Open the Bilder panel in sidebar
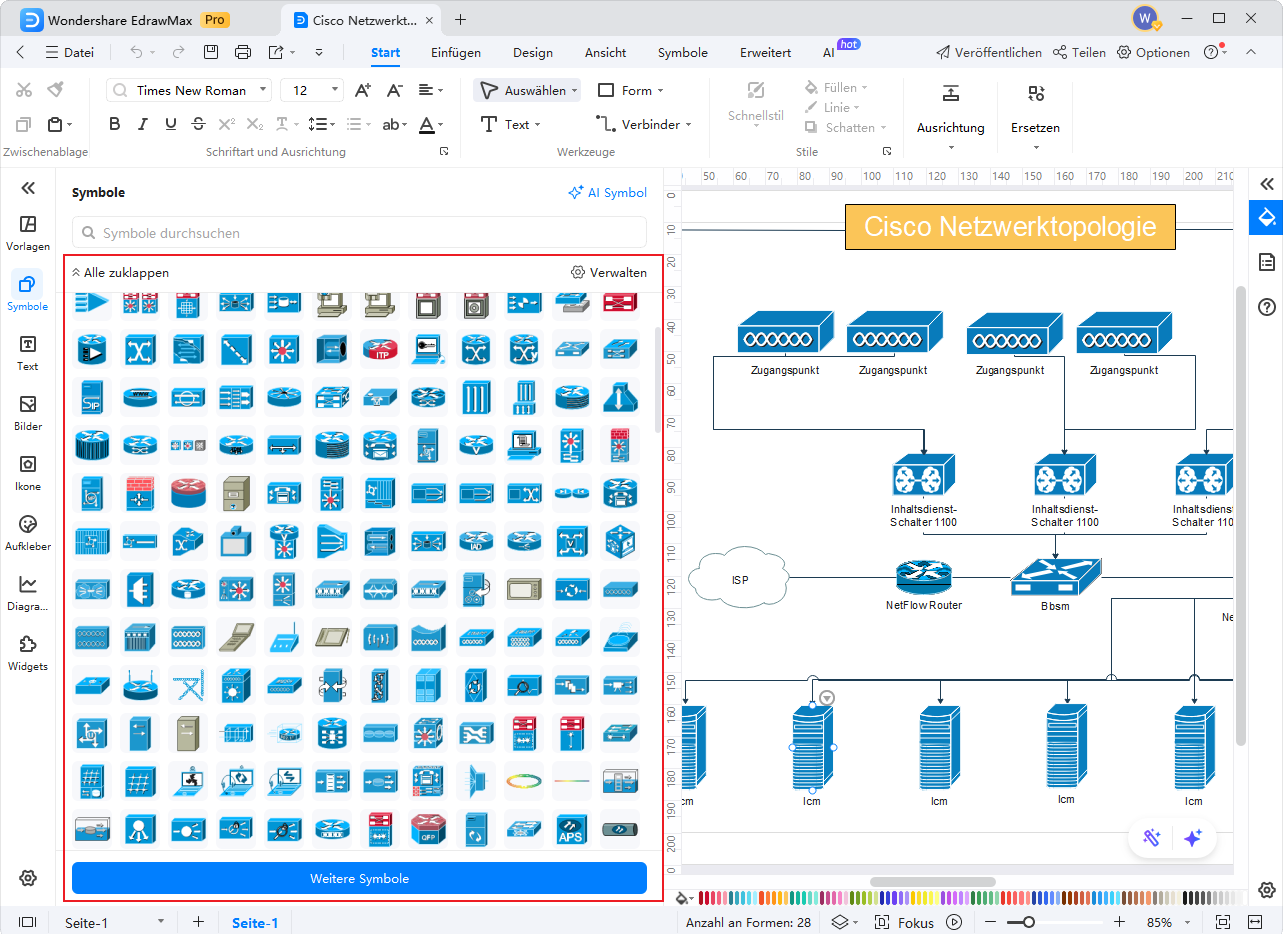The image size is (1283, 934). [28, 413]
